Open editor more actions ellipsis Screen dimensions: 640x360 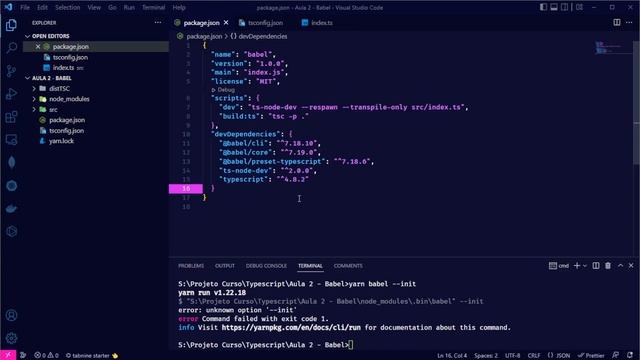[629, 22]
